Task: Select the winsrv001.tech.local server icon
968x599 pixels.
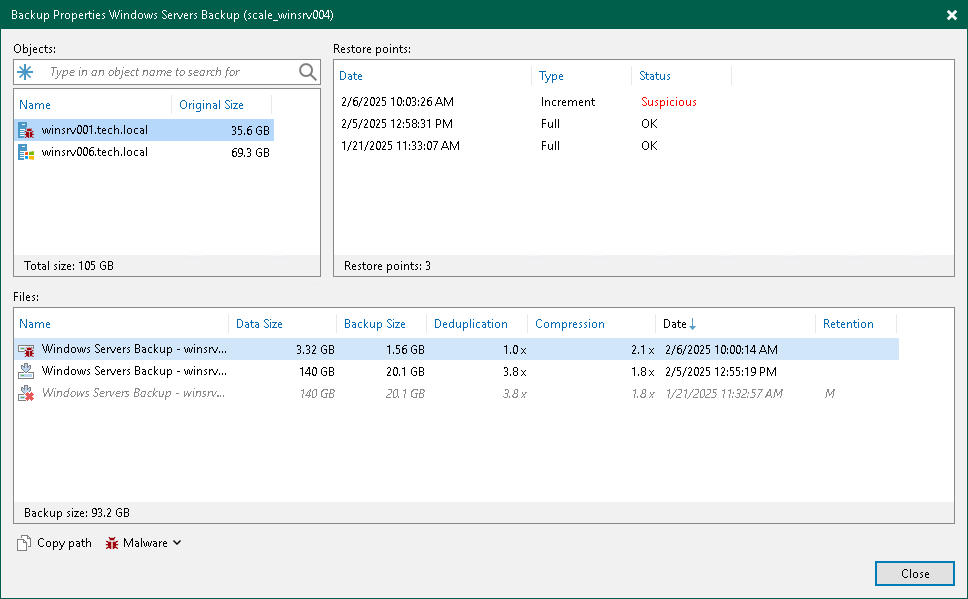Action: pos(25,131)
